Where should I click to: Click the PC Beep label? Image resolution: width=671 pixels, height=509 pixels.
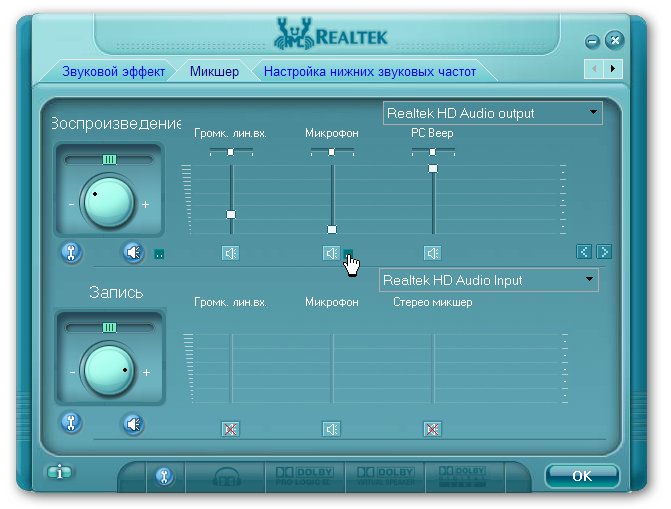[x=432, y=133]
